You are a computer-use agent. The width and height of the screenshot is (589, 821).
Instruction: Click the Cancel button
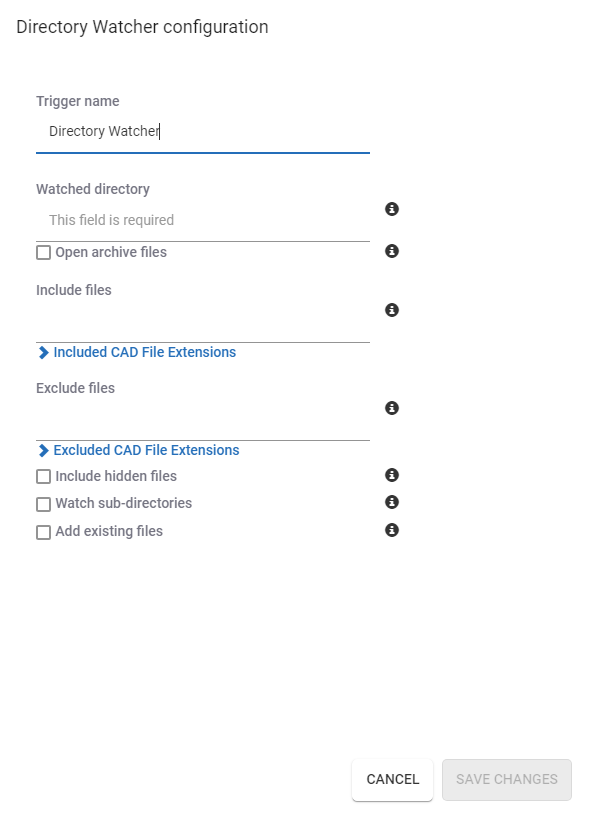pos(393,780)
